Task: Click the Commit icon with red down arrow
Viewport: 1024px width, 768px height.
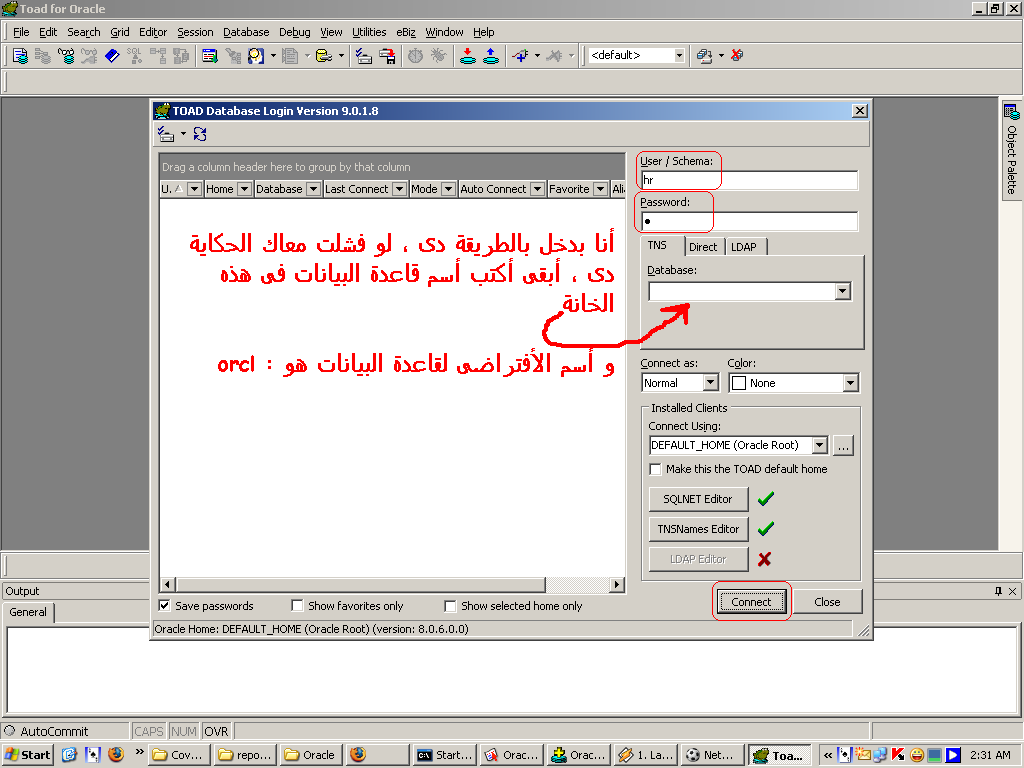Action: pos(467,56)
